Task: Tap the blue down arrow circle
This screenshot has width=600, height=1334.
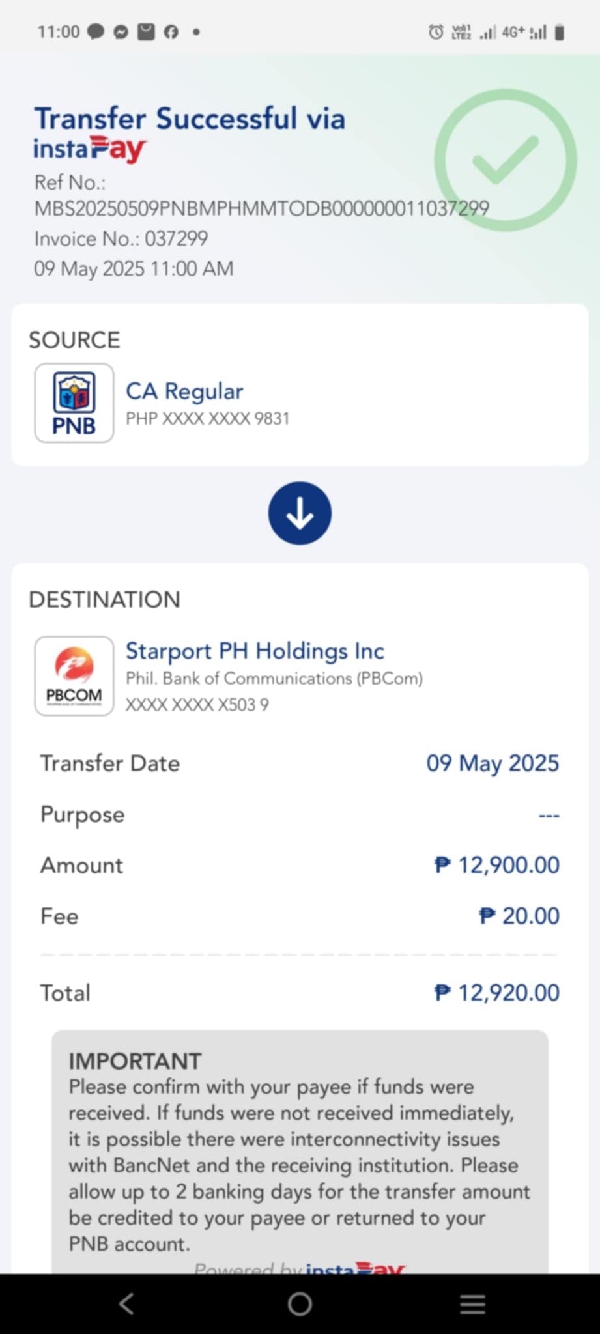Action: pyautogui.click(x=300, y=513)
